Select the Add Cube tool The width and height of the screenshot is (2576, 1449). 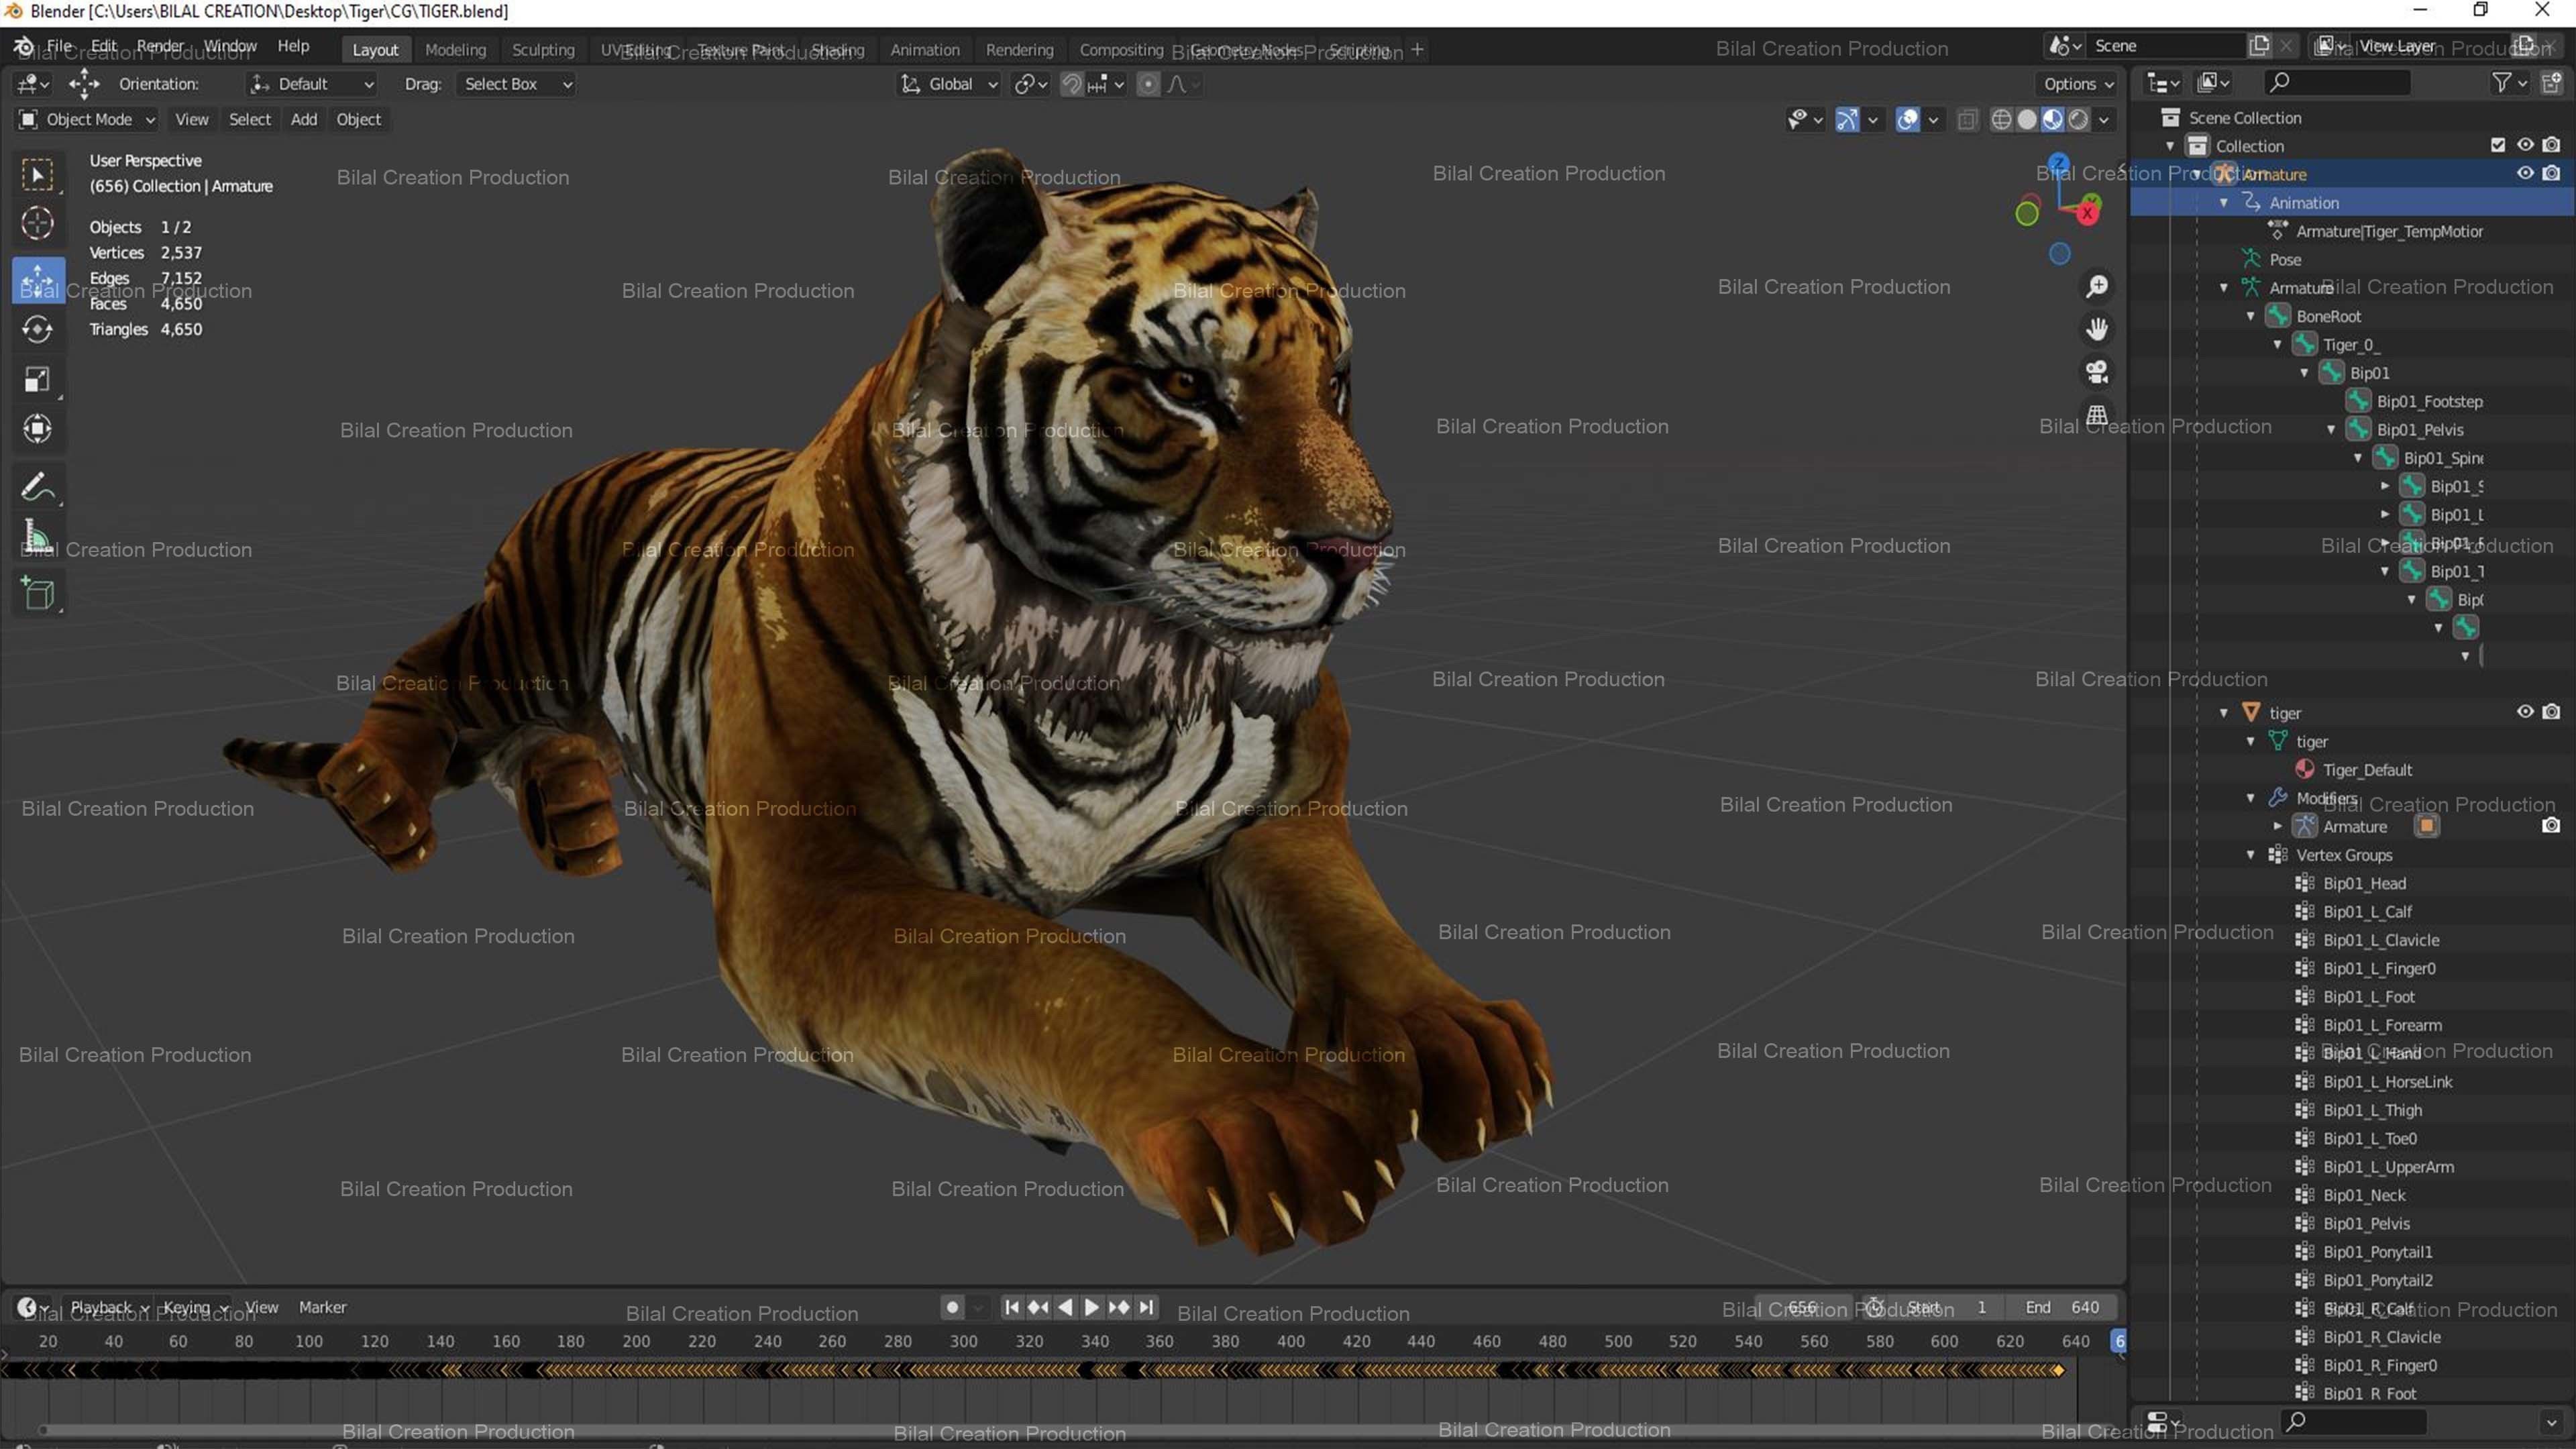(x=38, y=594)
